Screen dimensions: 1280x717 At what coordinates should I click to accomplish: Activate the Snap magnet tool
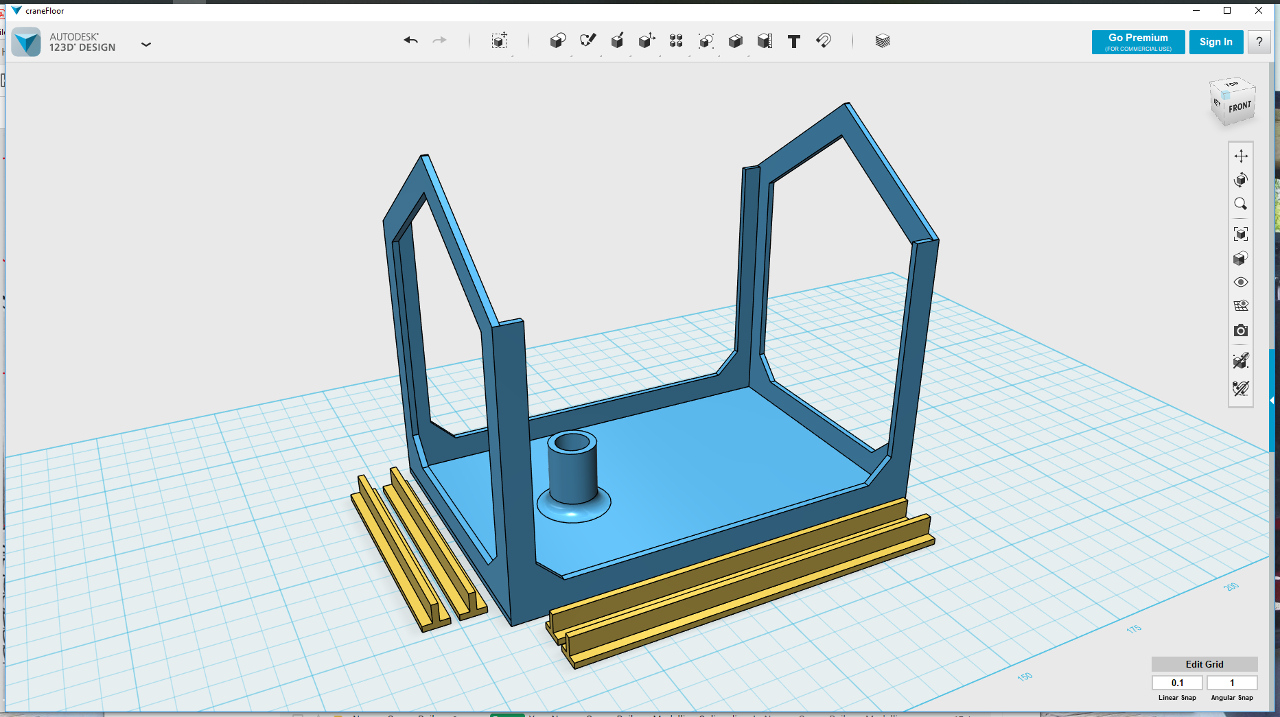(823, 41)
